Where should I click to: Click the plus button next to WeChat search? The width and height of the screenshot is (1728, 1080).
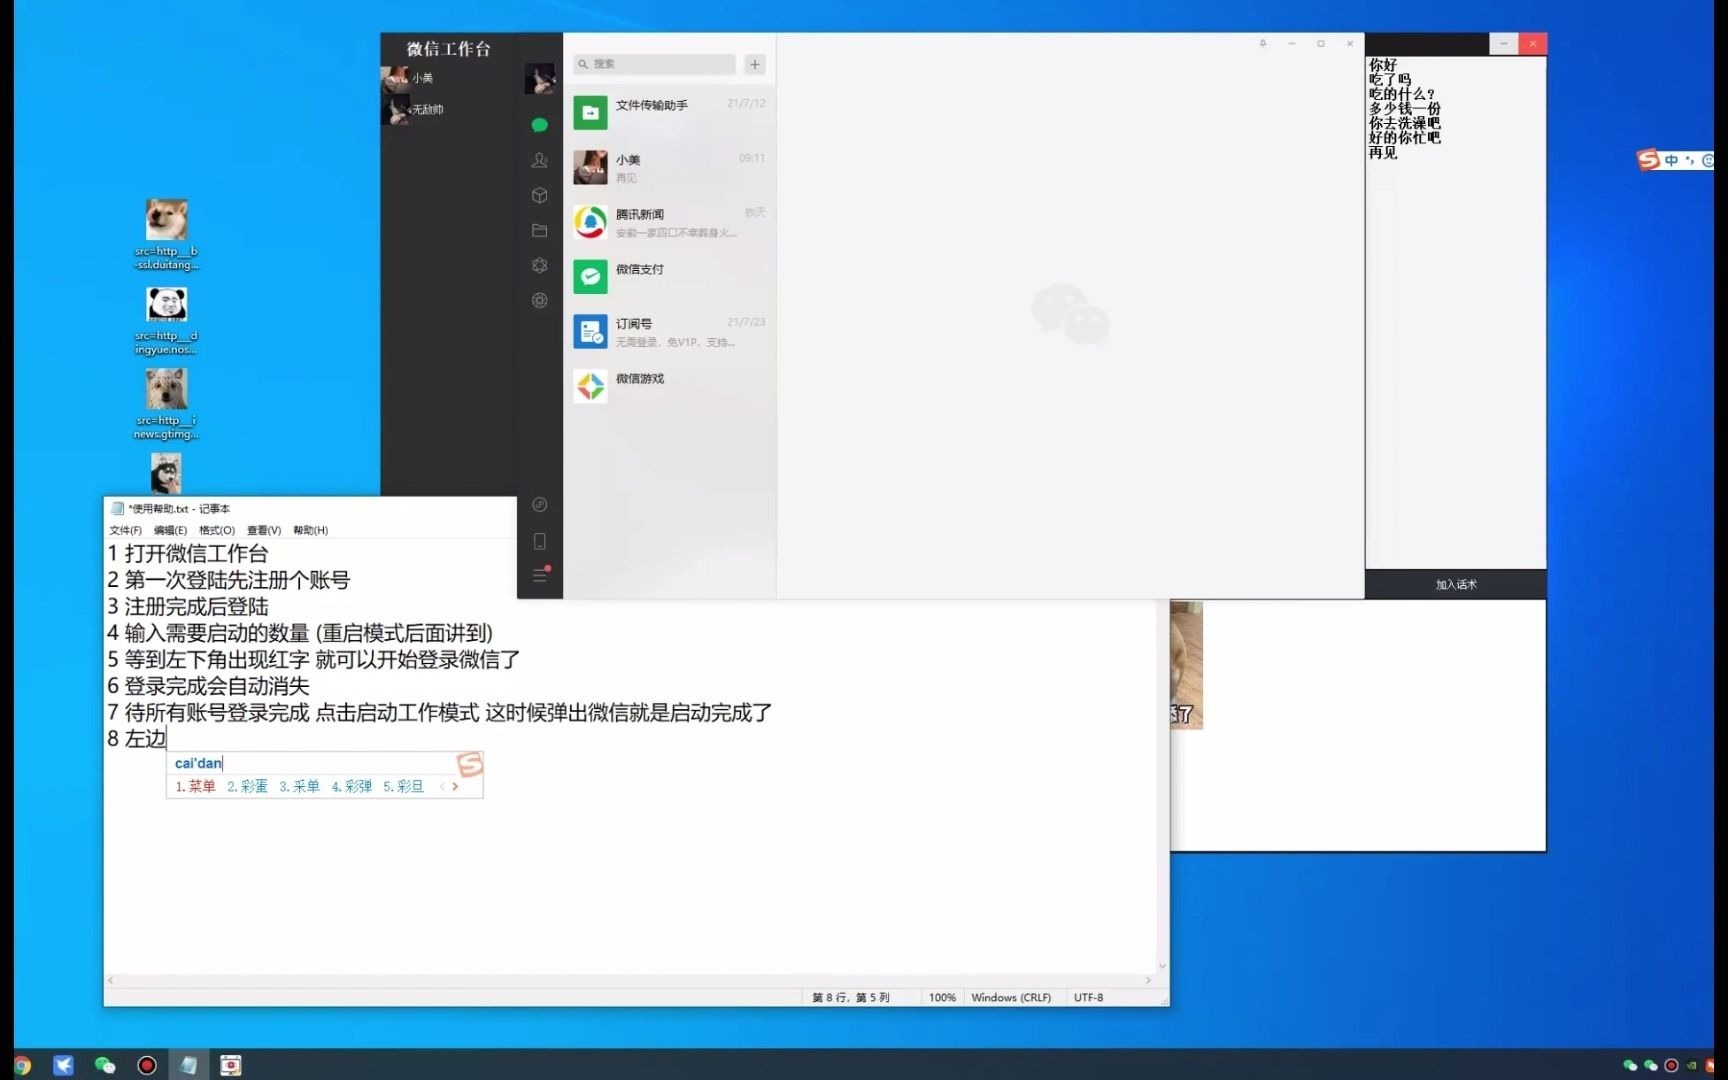755,64
